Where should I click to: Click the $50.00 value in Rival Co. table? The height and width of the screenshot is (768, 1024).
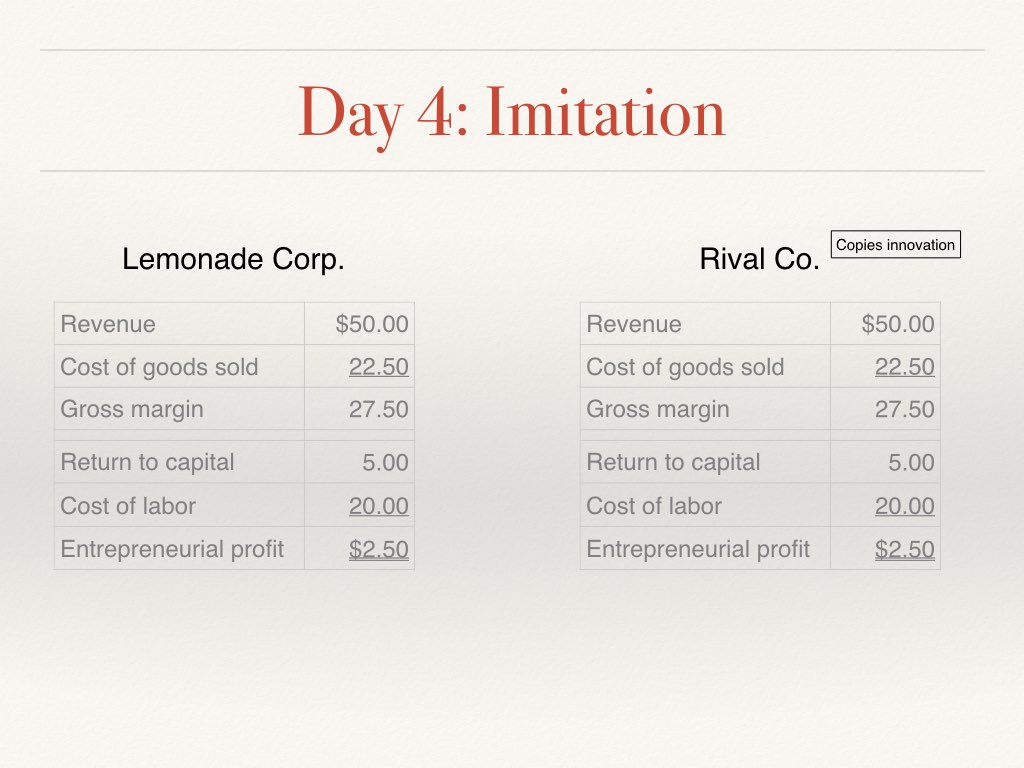898,324
